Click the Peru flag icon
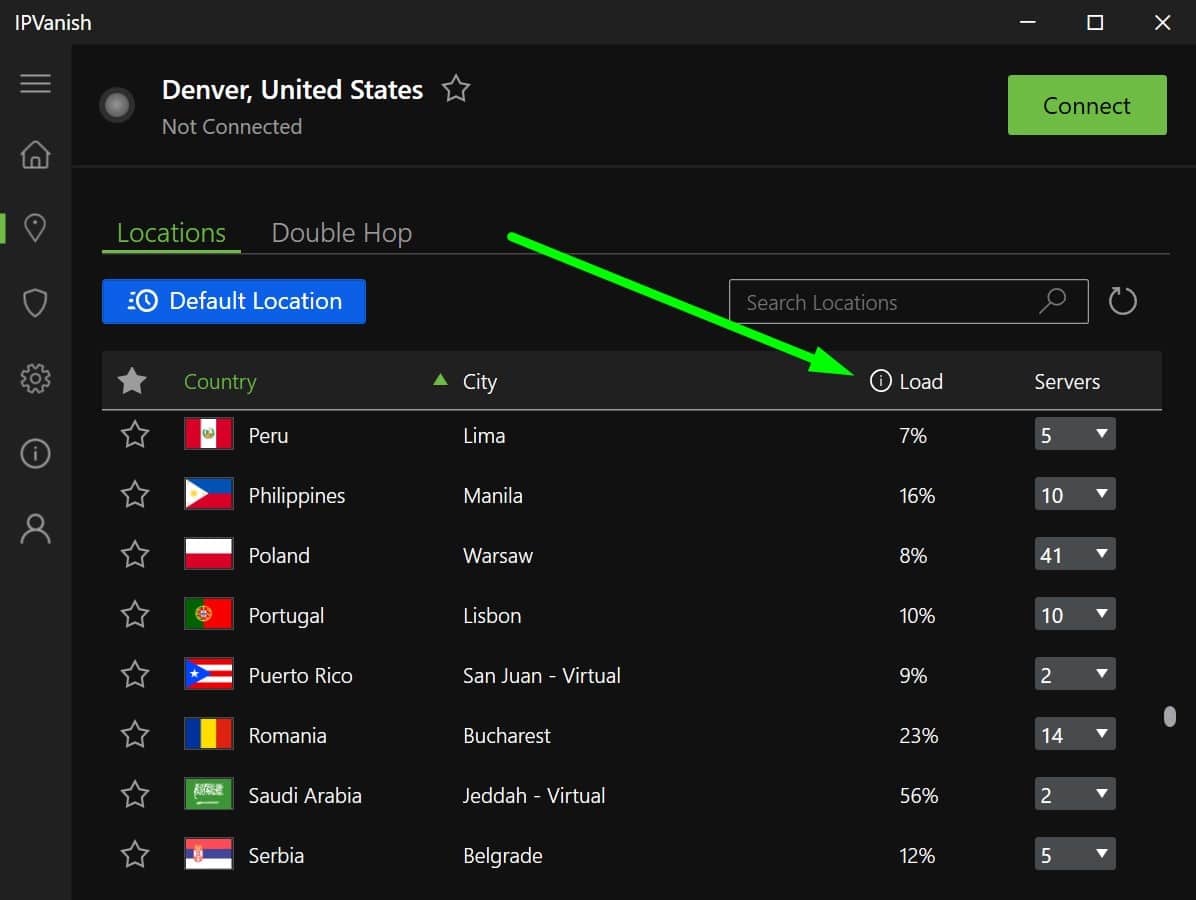This screenshot has width=1196, height=900. tap(208, 434)
